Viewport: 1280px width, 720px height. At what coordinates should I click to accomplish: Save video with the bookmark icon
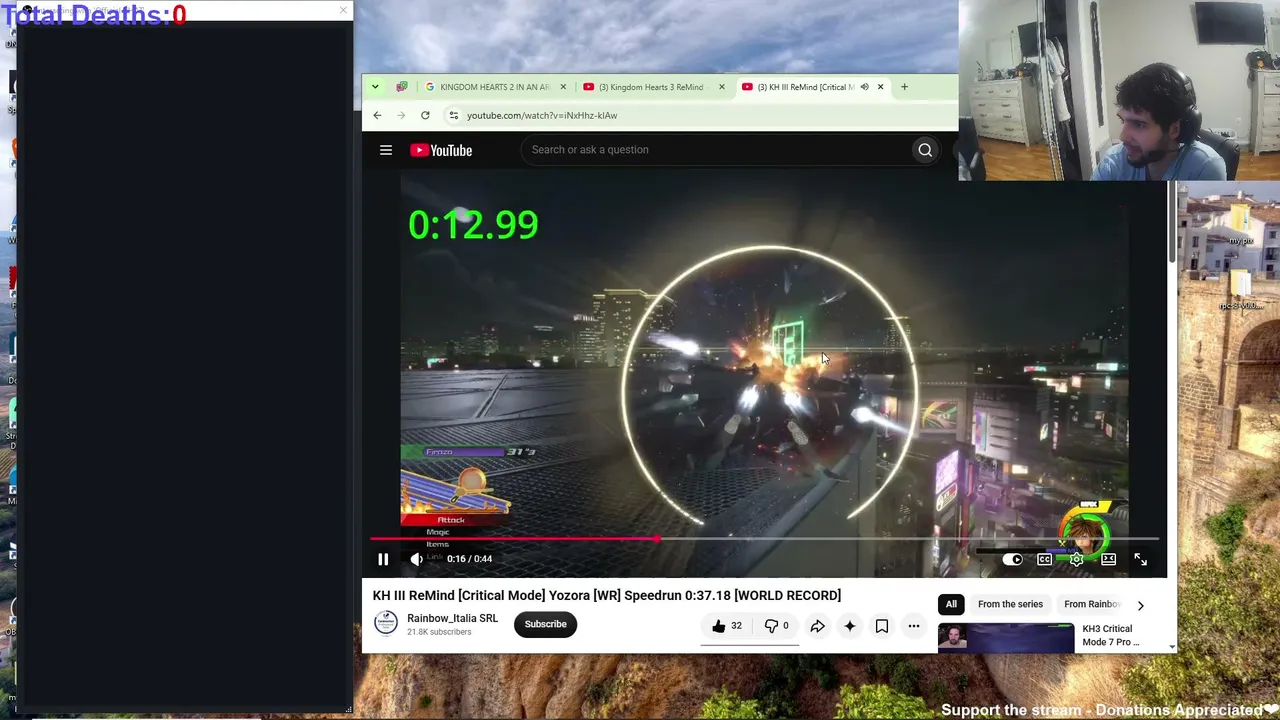[x=881, y=626]
